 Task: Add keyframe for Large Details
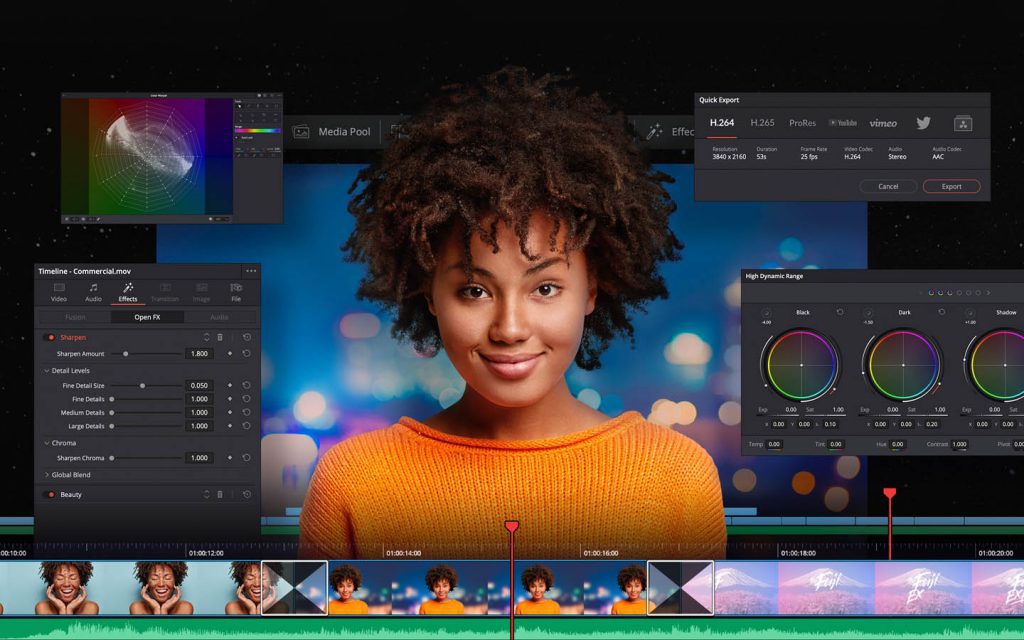[x=229, y=426]
